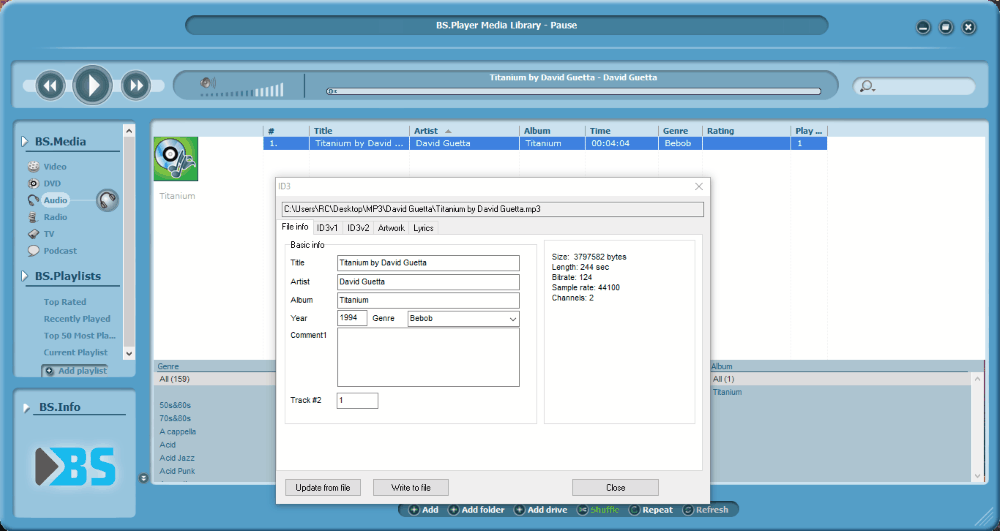1000x531 pixels.
Task: Sort the library by Title column
Action: click(359, 131)
